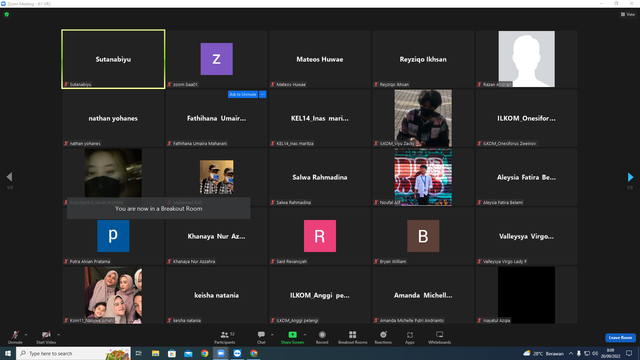Open more options button on Fathihana's tile
640x360 pixels.
(x=263, y=94)
